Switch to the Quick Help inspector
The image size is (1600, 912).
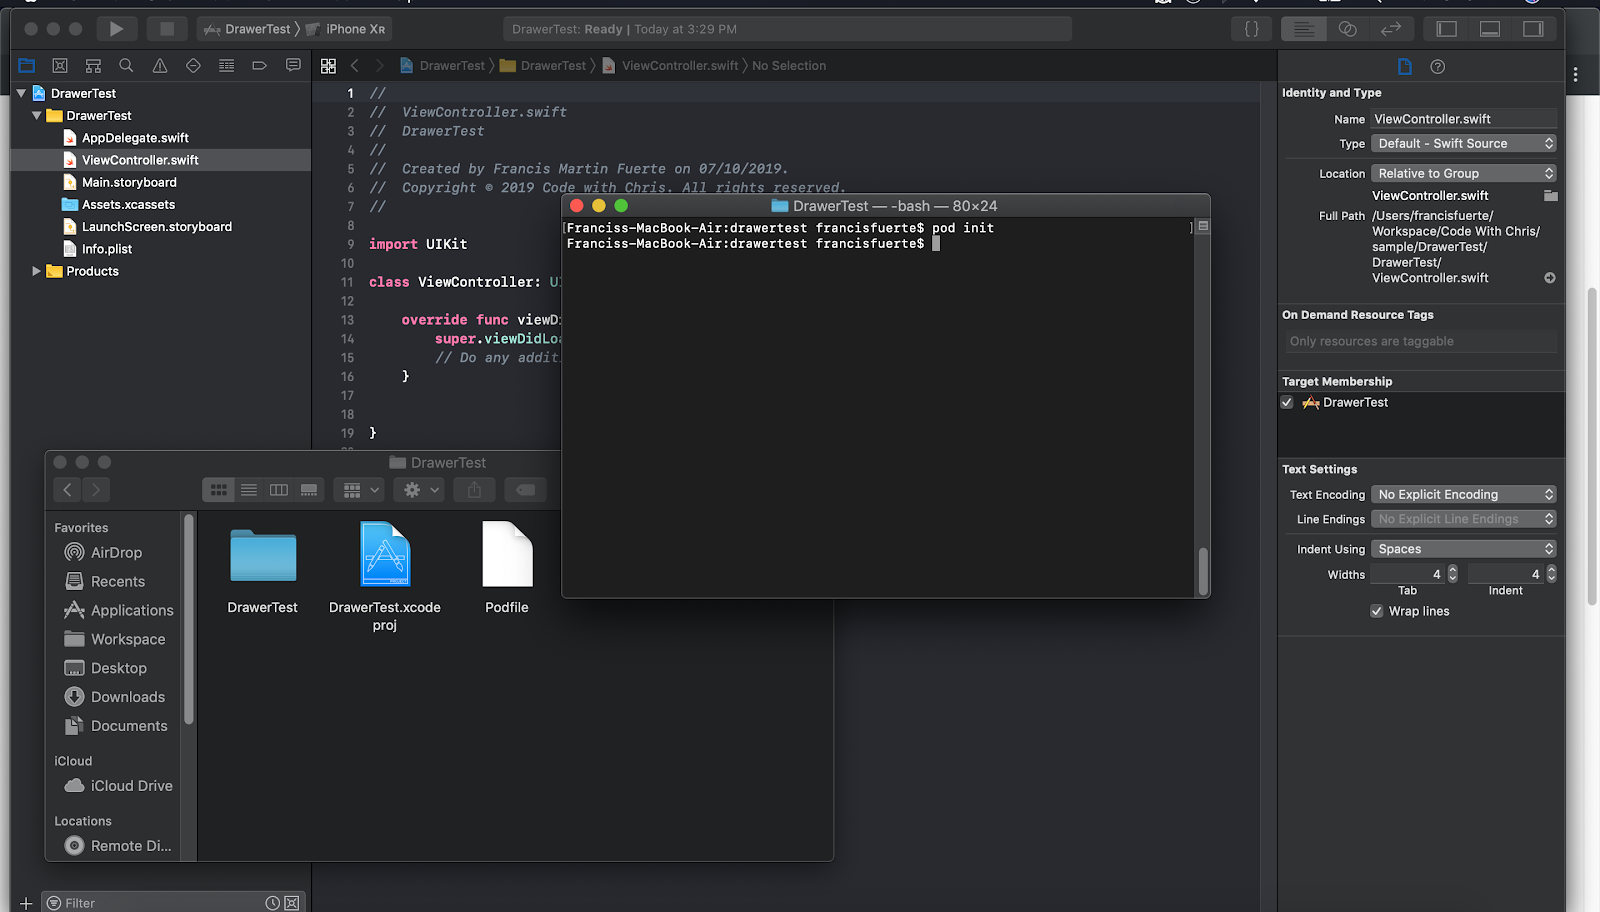[x=1438, y=67]
